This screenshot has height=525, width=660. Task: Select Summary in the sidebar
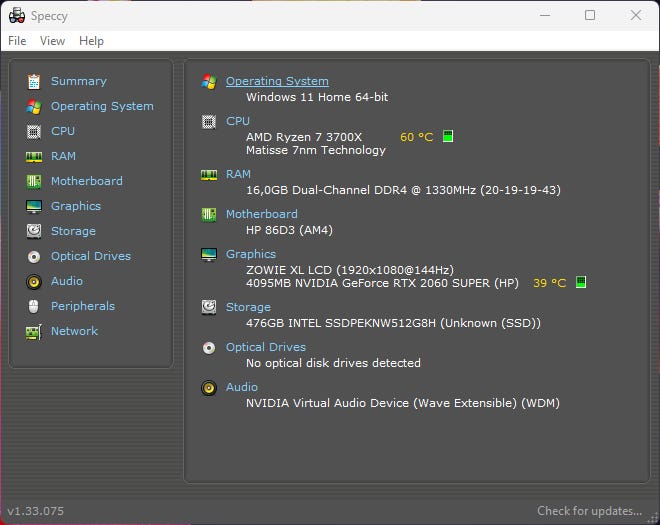click(79, 81)
